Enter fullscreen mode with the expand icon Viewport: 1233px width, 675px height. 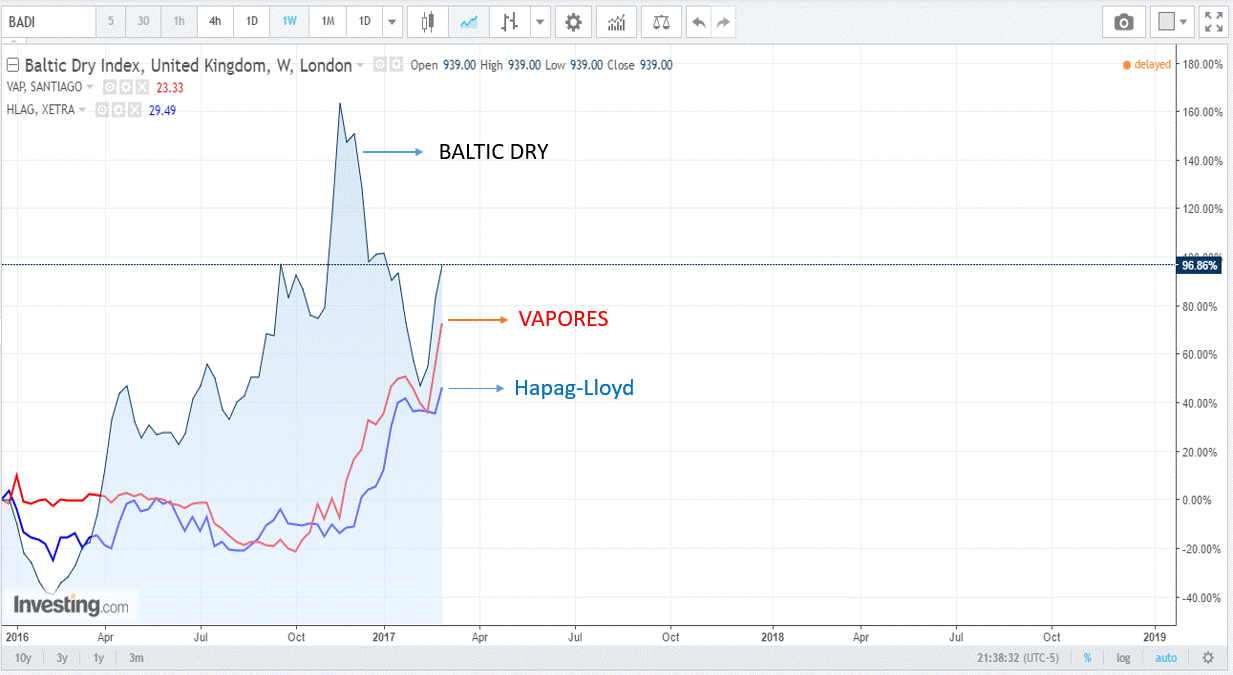(x=1213, y=21)
